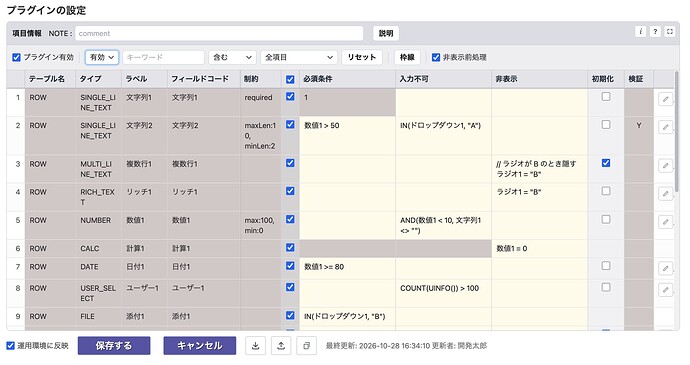
Task: Click the 必須条件 cell '数値1 >= 80'
Action: (348, 269)
